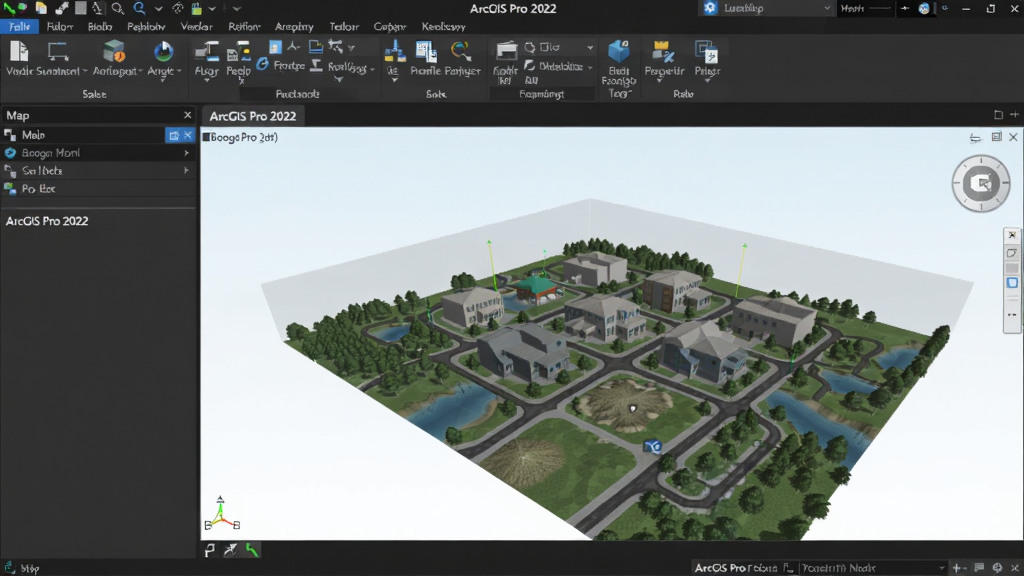Click the search magnifier in quick access toolbar
This screenshot has width=1024, height=576.
[118, 8]
